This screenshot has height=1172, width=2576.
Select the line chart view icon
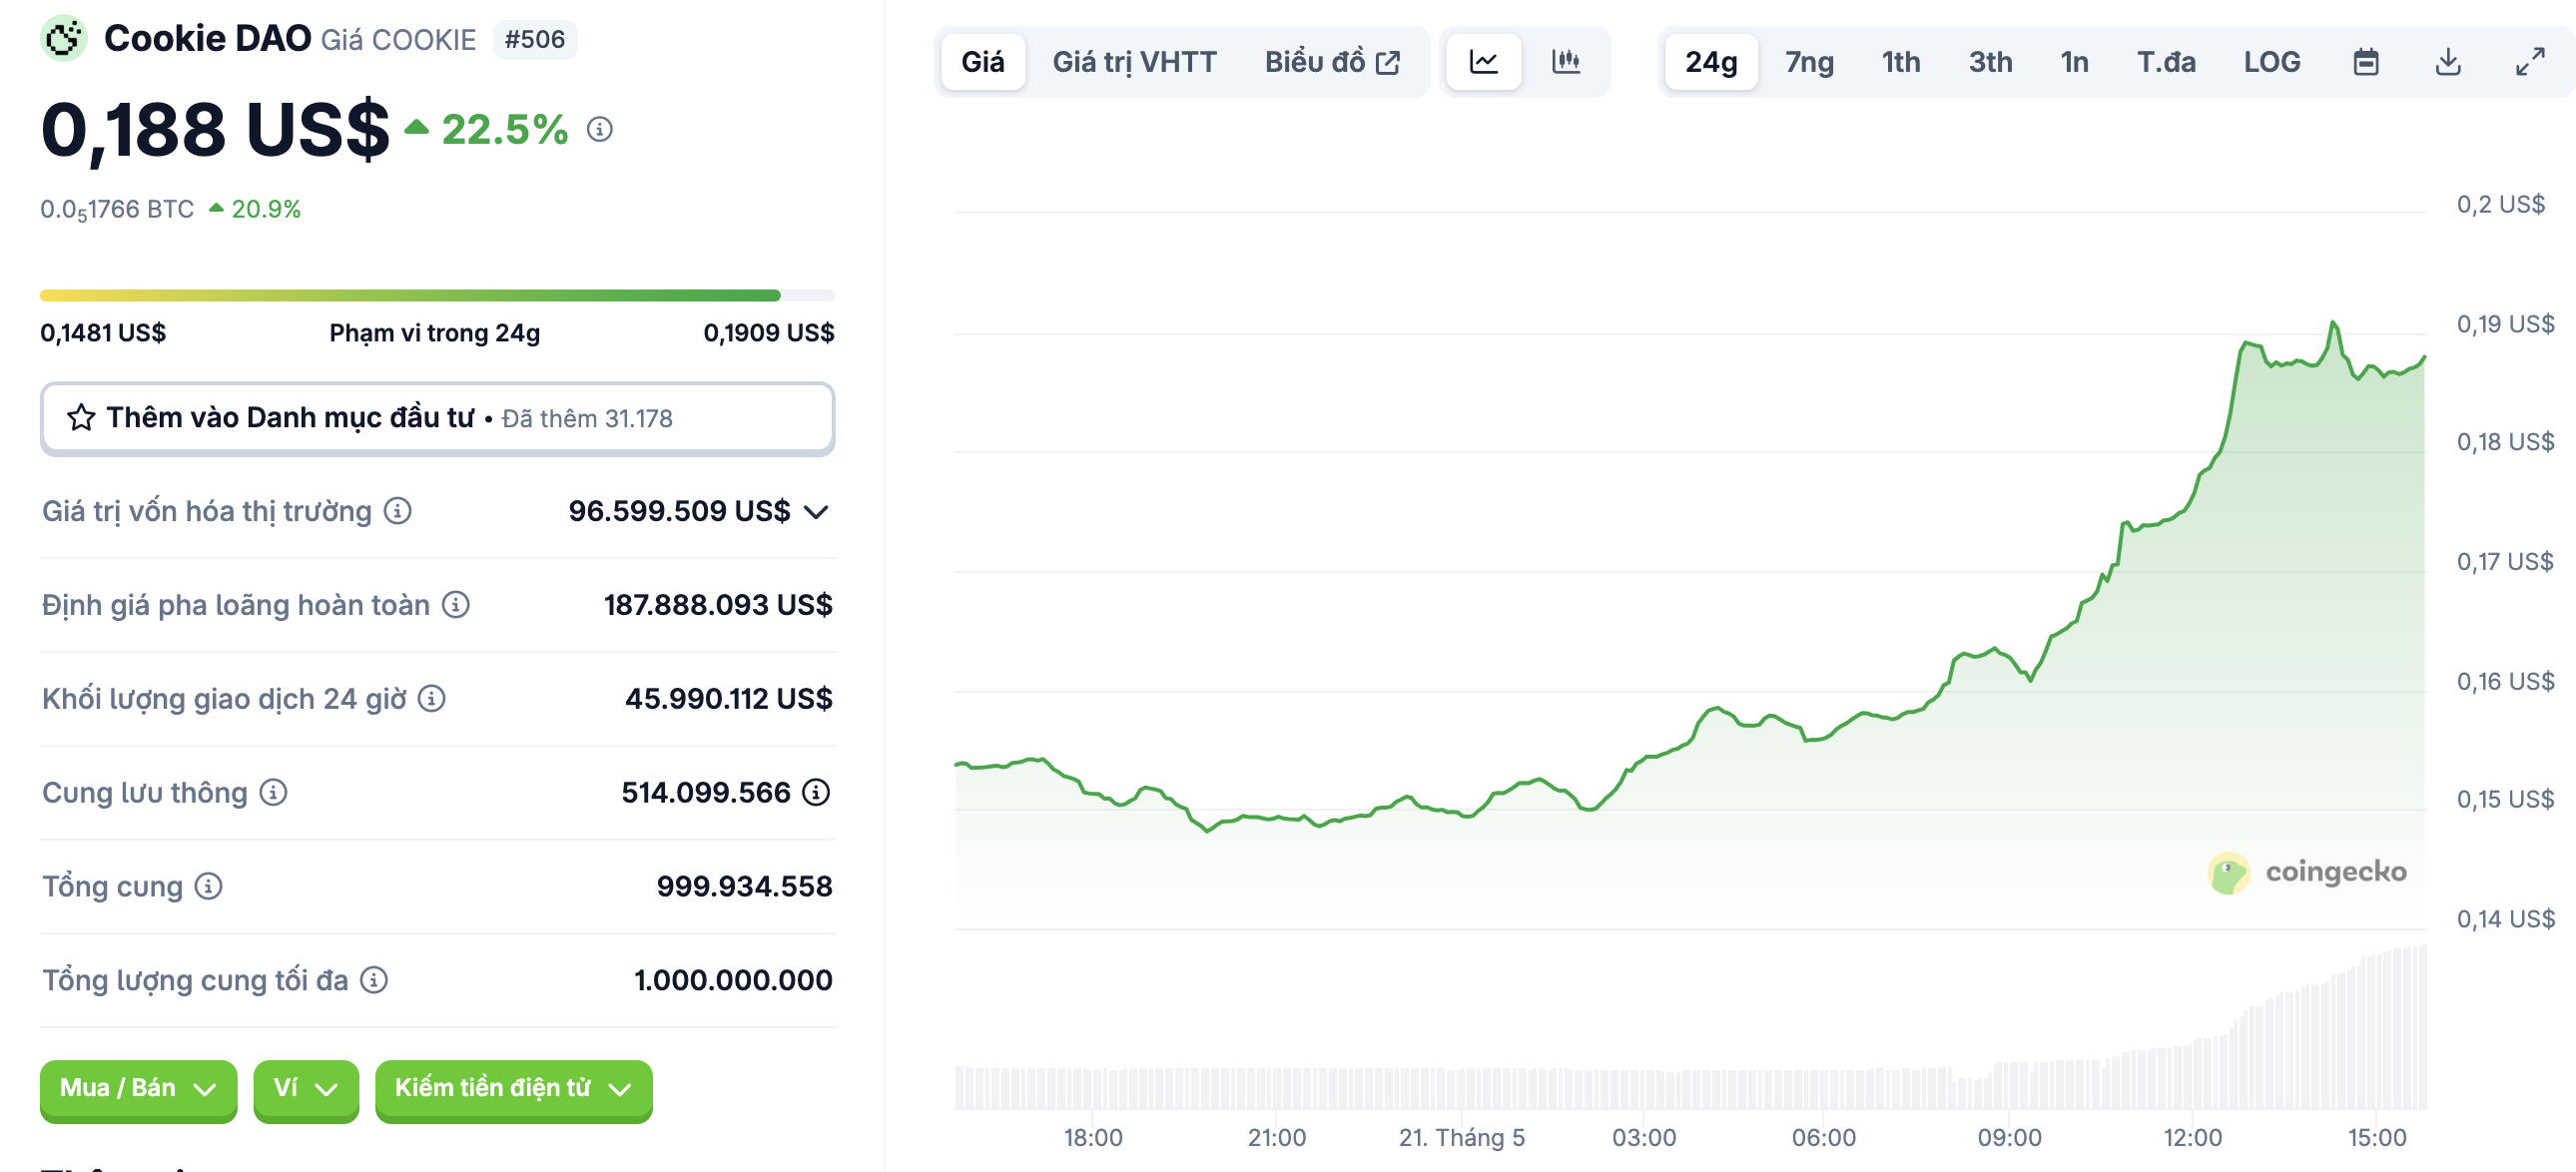point(1483,62)
